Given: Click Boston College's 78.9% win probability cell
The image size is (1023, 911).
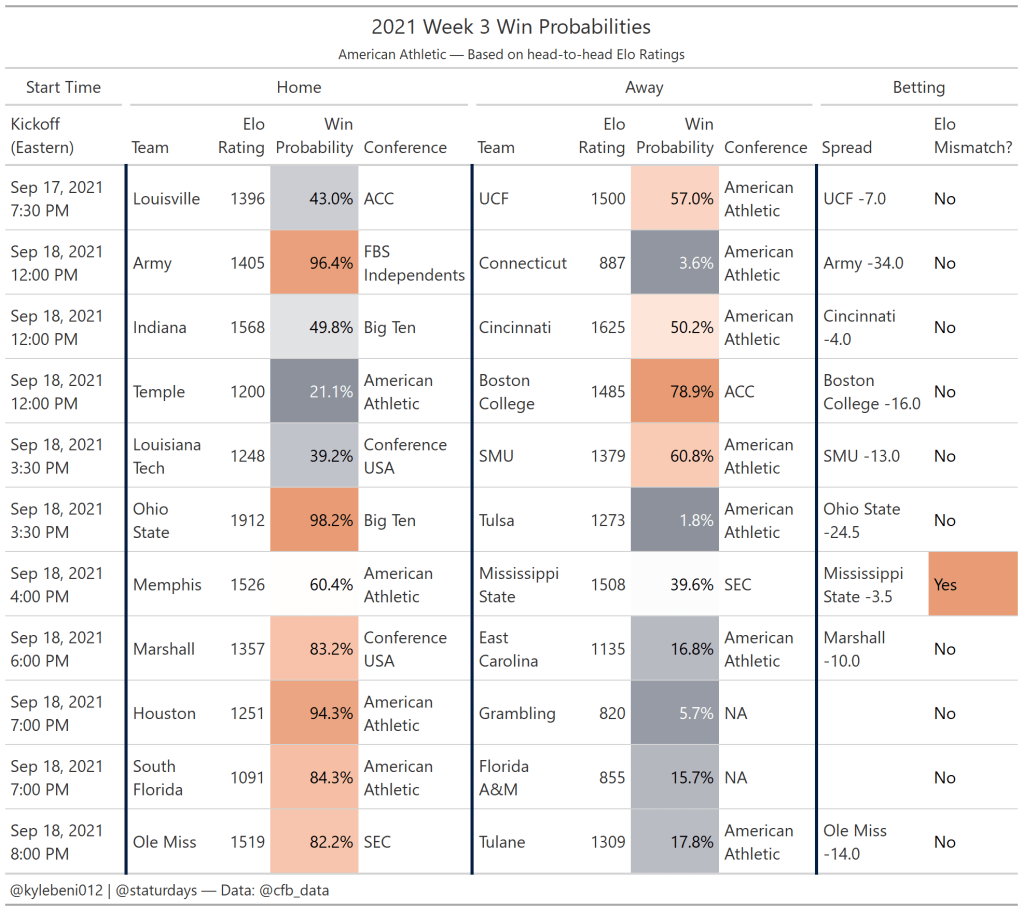Looking at the screenshot, I should tap(675, 392).
